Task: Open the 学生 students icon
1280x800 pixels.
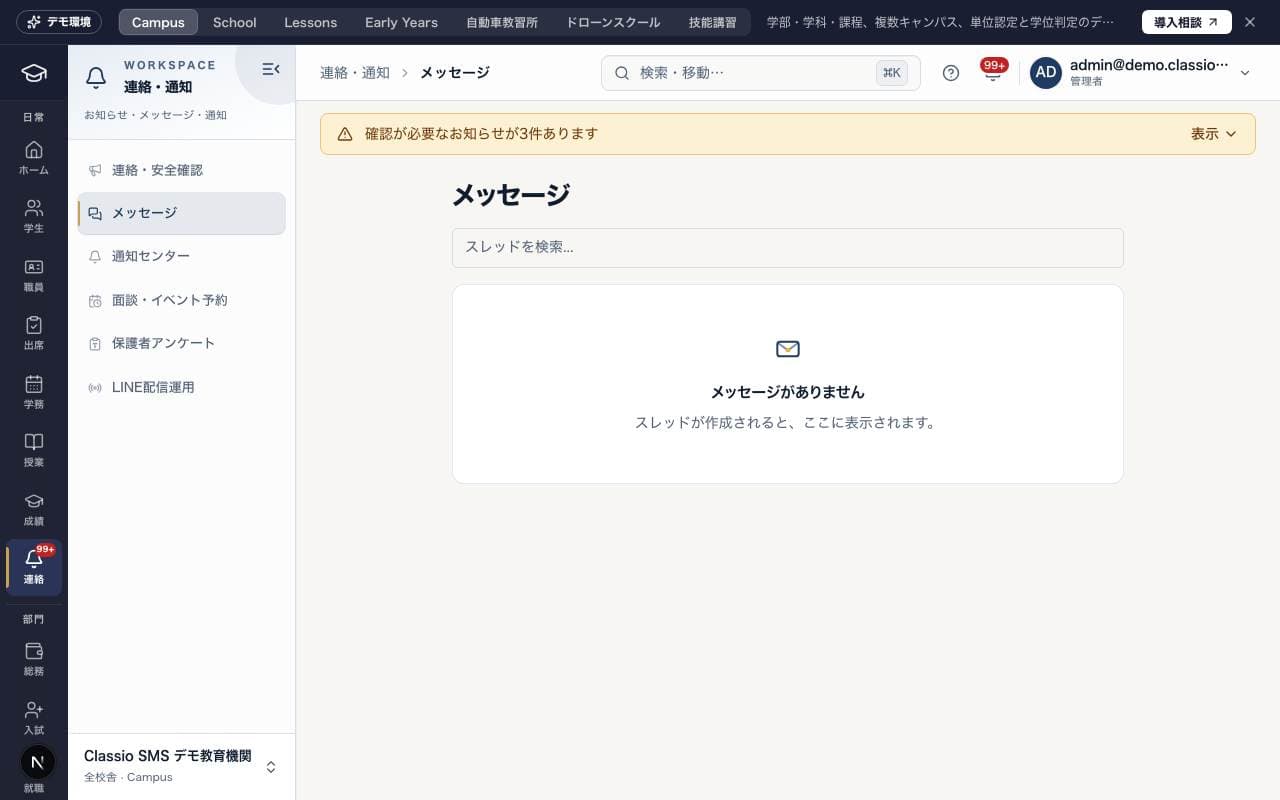Action: point(34,216)
